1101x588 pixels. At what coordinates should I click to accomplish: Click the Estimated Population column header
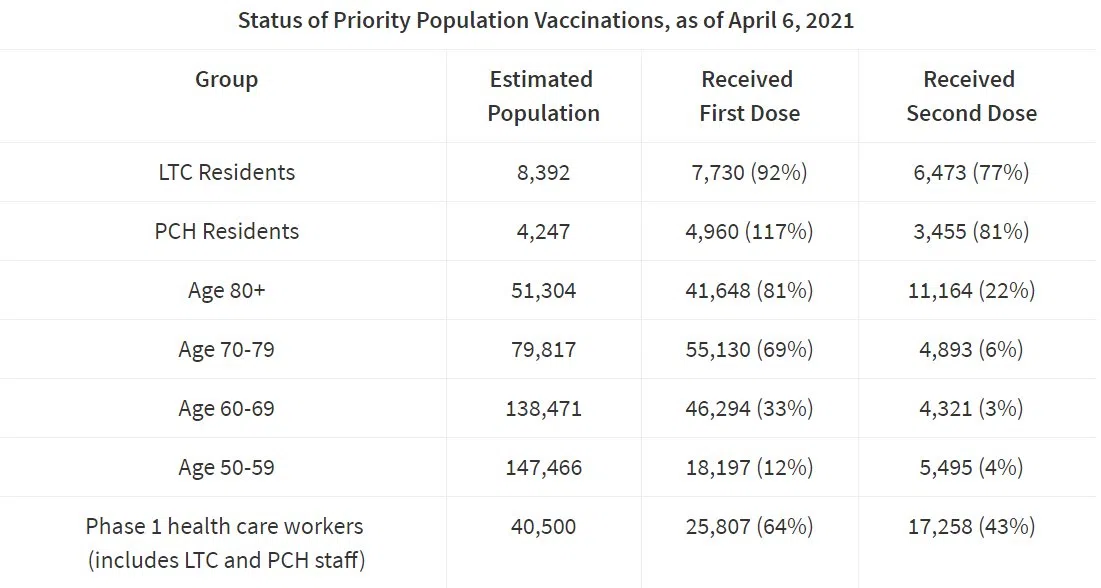(543, 96)
